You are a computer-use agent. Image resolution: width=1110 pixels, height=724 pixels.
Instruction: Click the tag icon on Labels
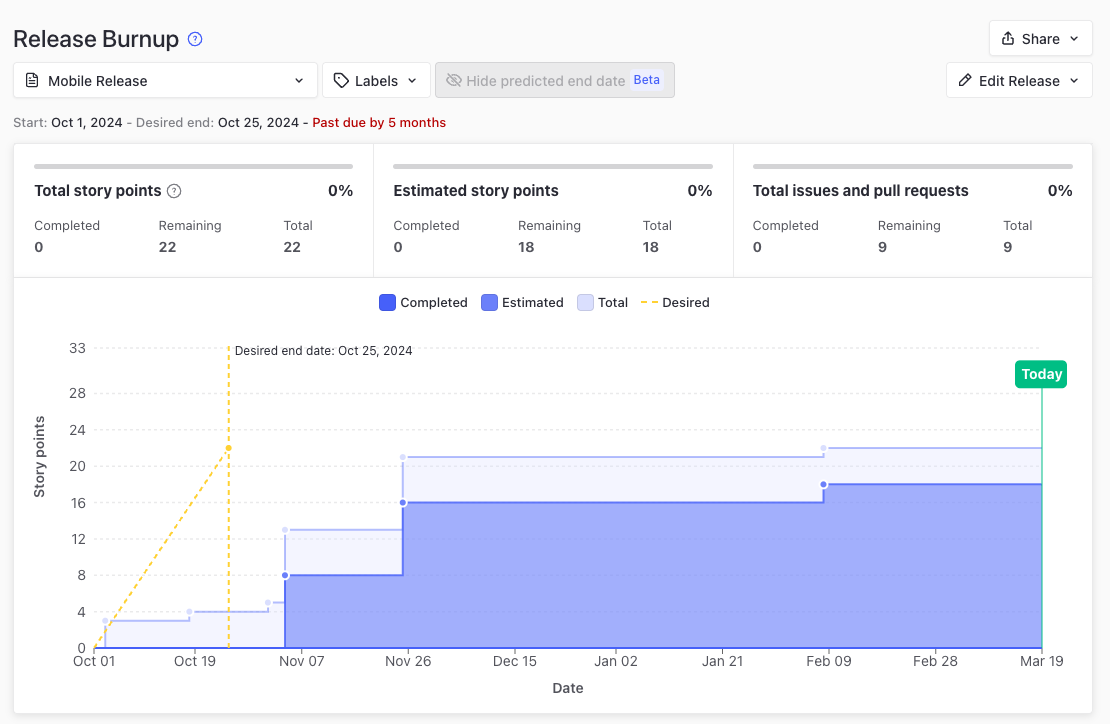tap(342, 81)
